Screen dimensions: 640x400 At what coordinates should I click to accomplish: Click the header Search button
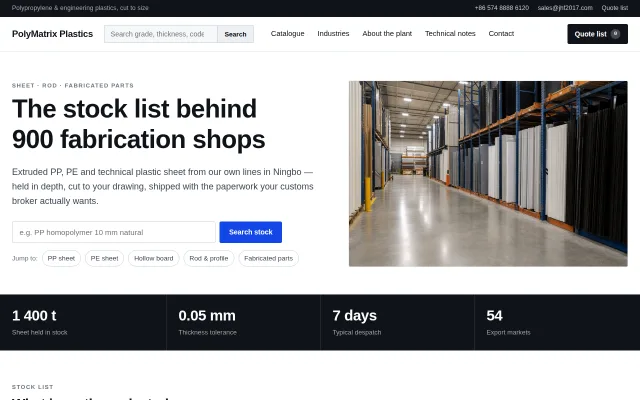(x=236, y=34)
